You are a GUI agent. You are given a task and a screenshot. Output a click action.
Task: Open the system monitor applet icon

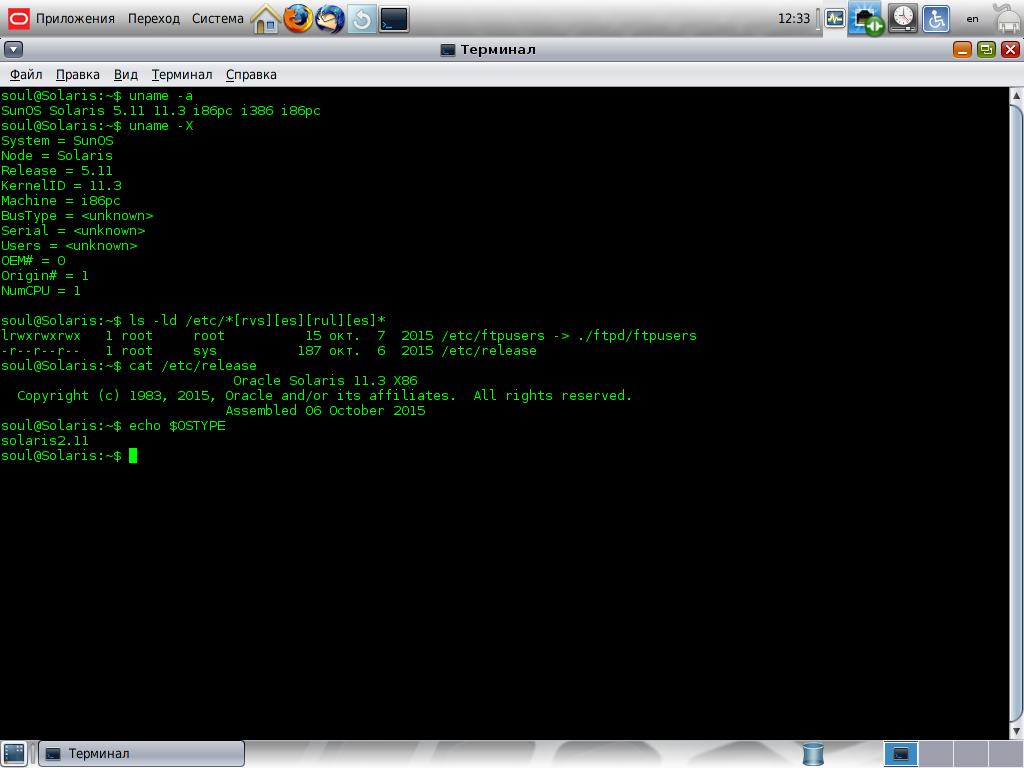[835, 19]
